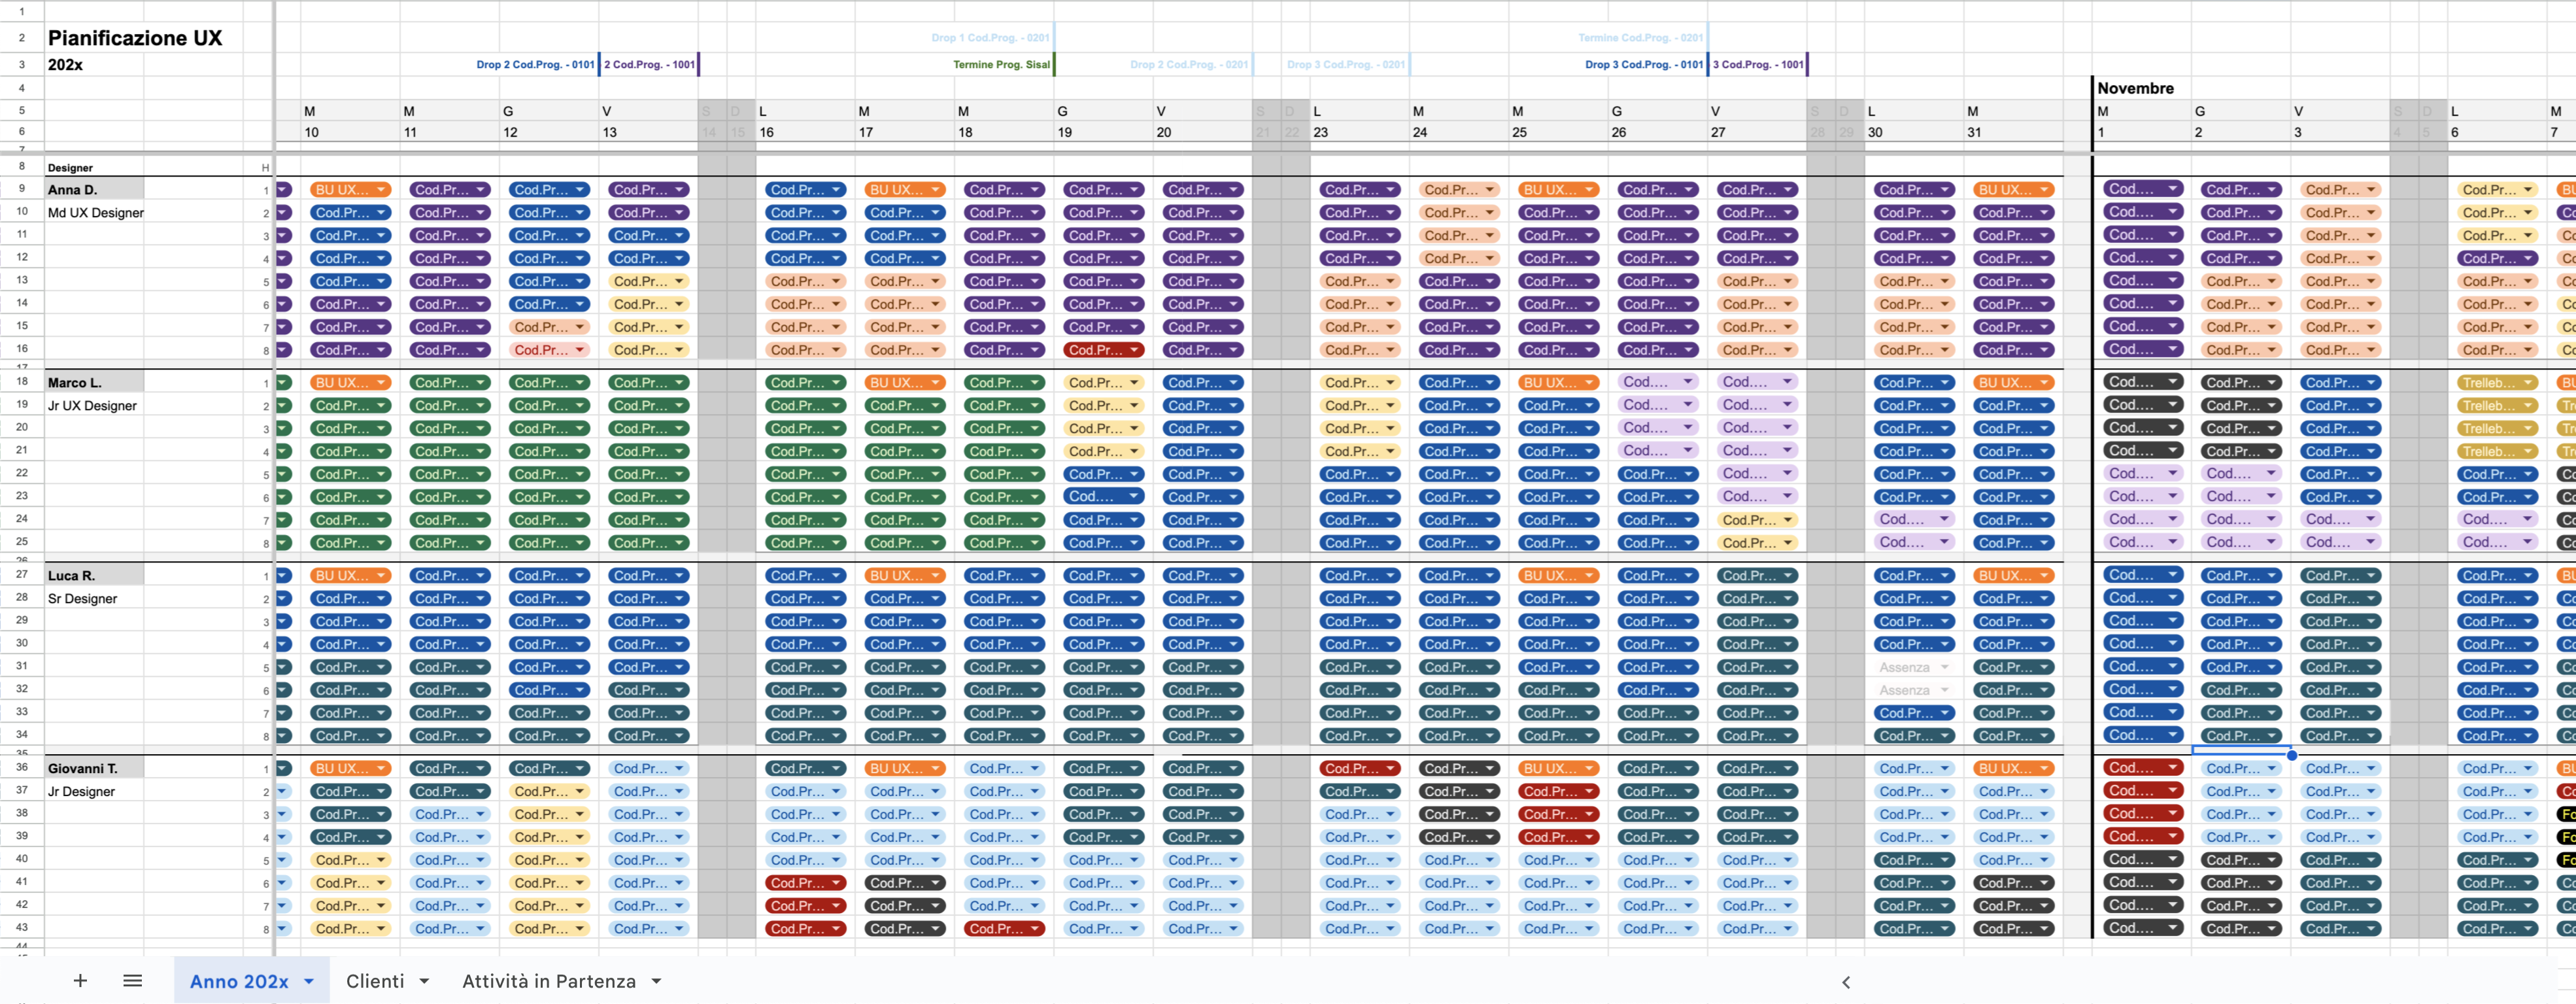Click Termine Prog. Sisal milestone label
Viewport: 2576px width, 1004px height.
(x=1000, y=64)
